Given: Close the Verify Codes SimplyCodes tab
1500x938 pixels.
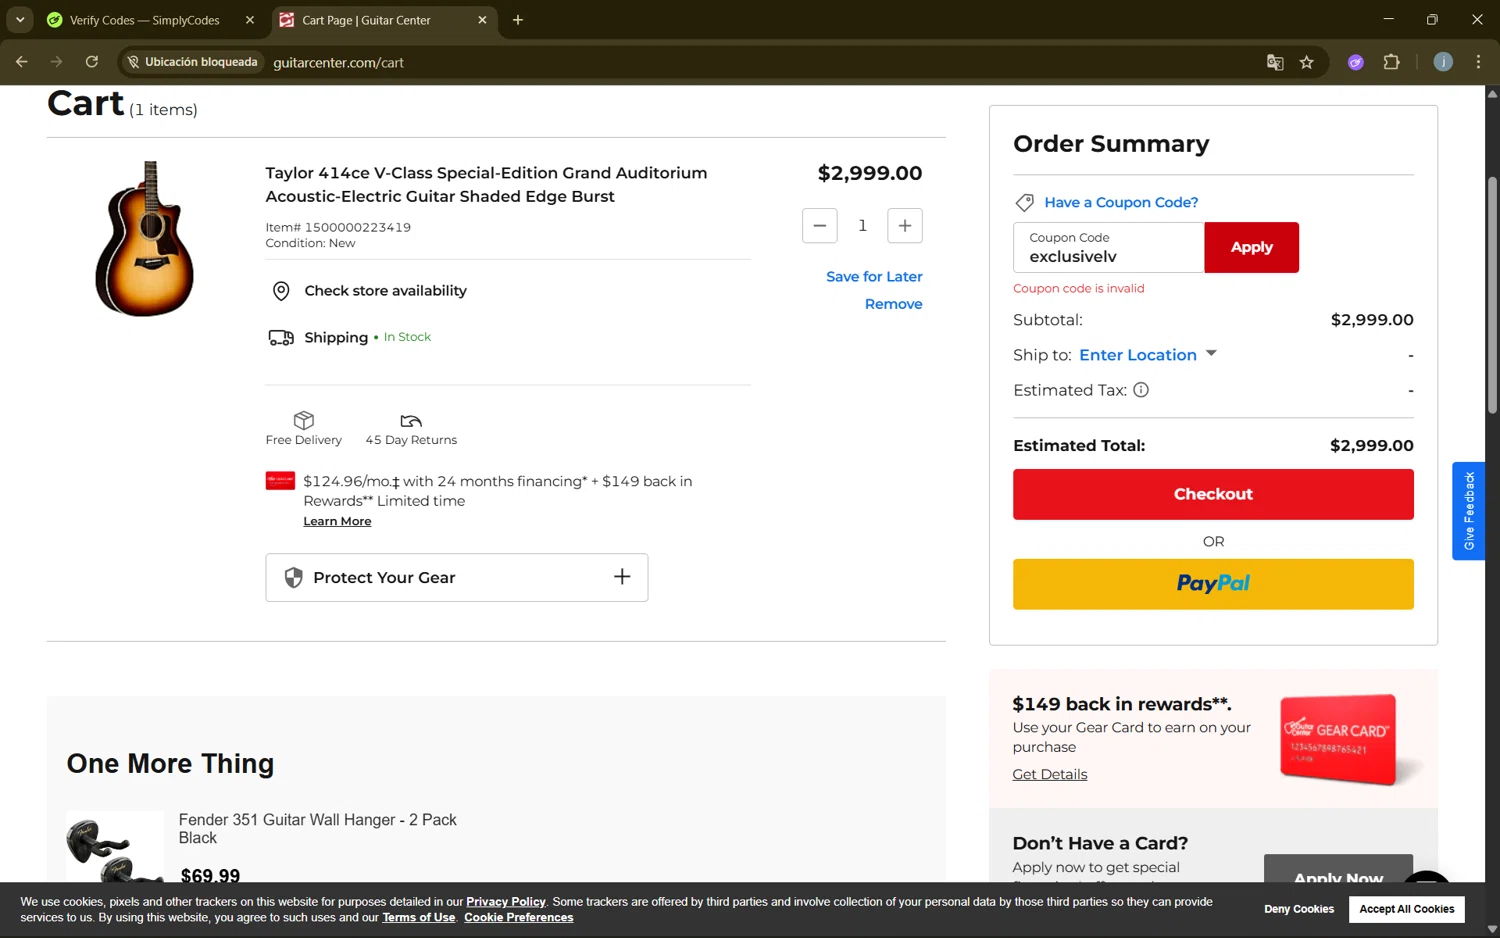Looking at the screenshot, I should click(250, 20).
